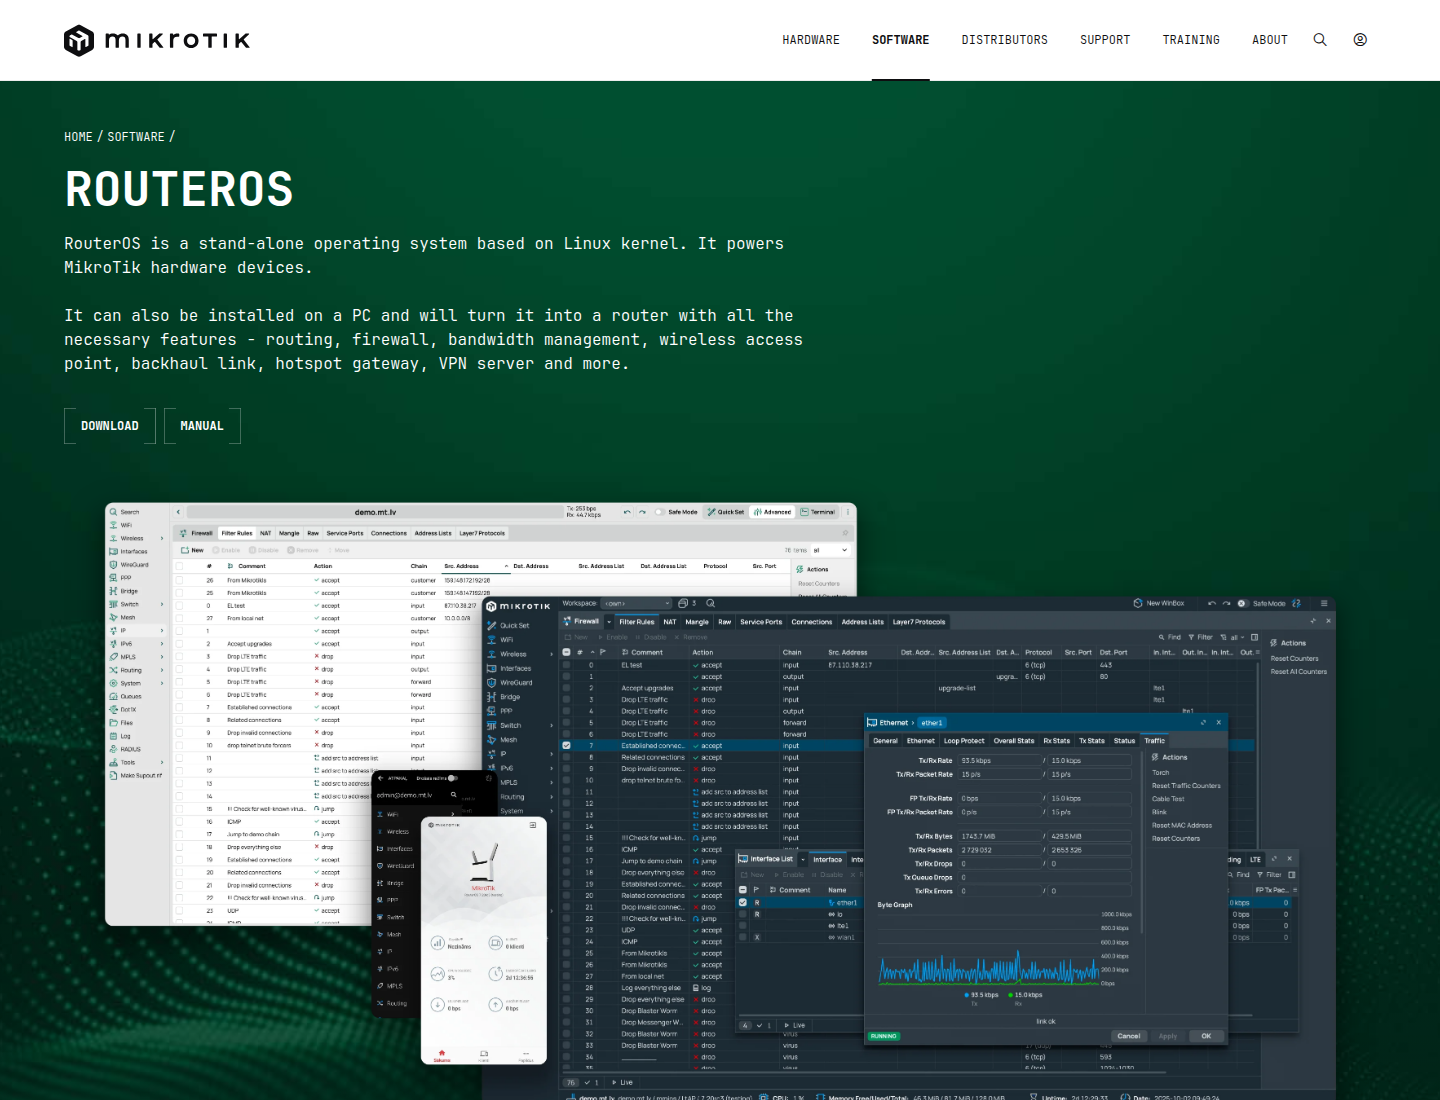Open the user account icon in the header
Screen dimensions: 1440x1100
1360,40
